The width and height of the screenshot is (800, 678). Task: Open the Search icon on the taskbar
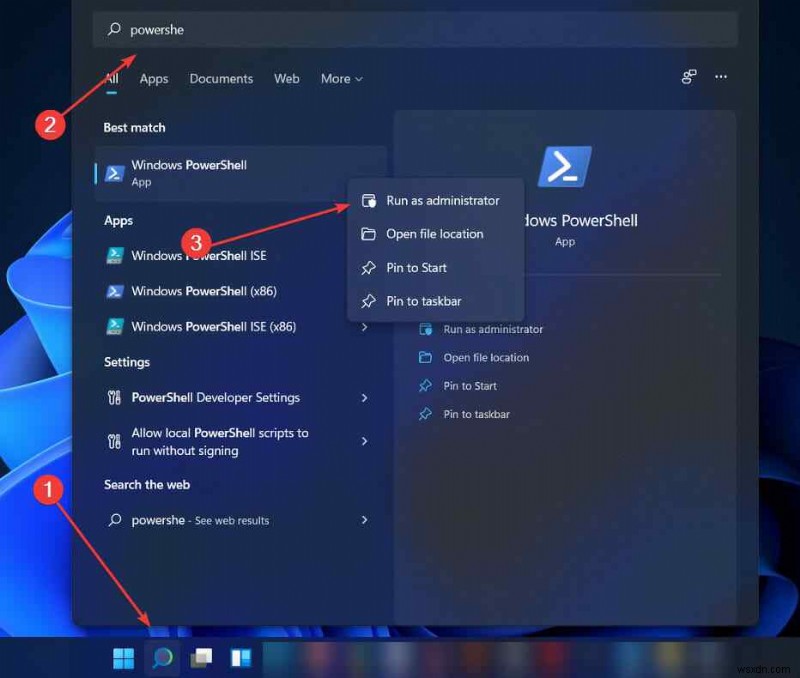point(162,657)
